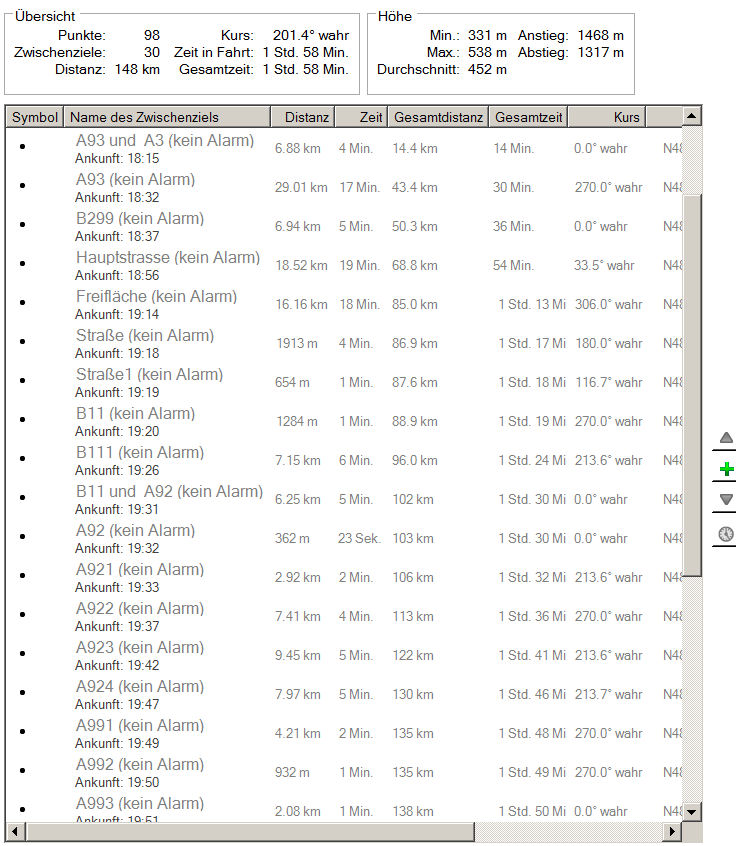The width and height of the screenshot is (736, 846).
Task: Click the Zeit column header
Action: pyautogui.click(x=361, y=117)
